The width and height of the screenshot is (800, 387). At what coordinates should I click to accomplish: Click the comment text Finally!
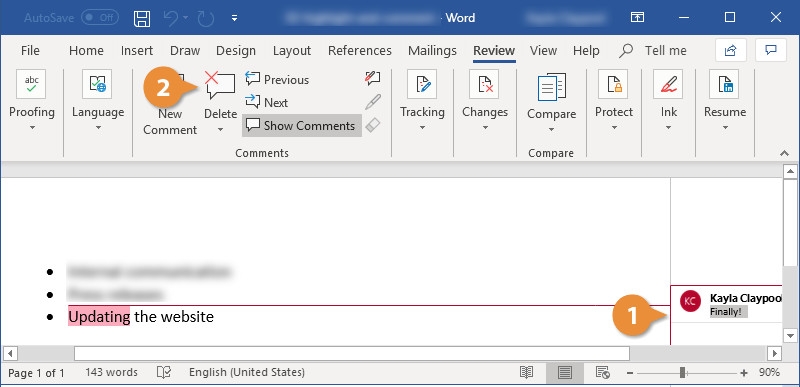(x=726, y=312)
